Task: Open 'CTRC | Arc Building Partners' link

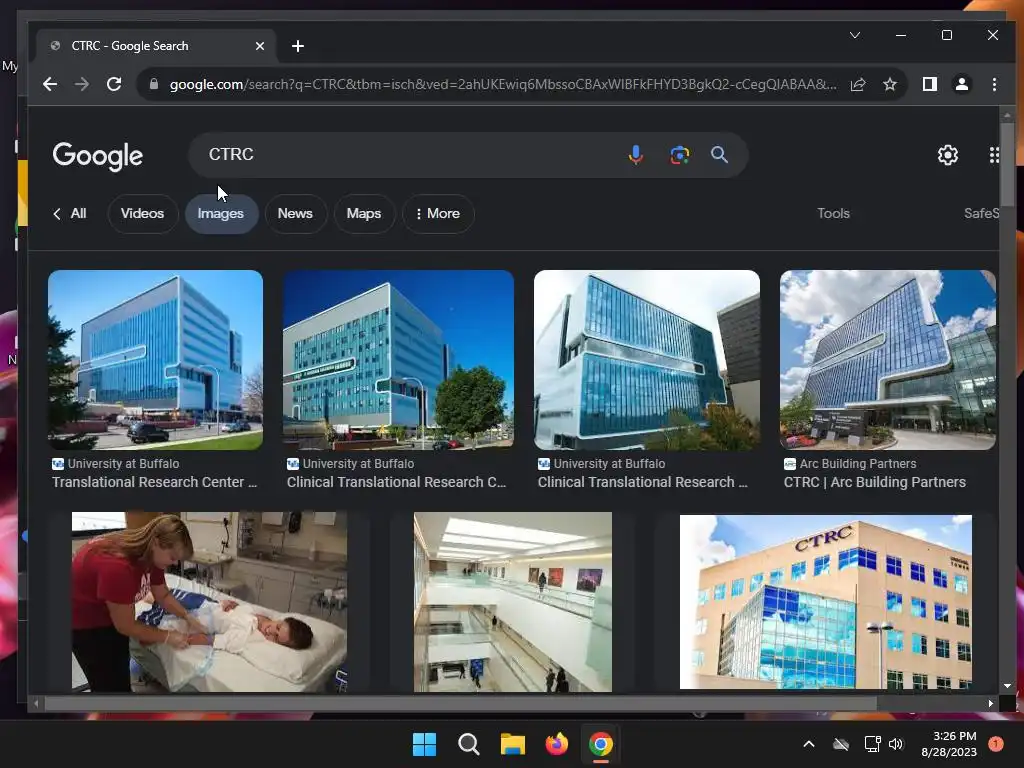Action: click(874, 482)
